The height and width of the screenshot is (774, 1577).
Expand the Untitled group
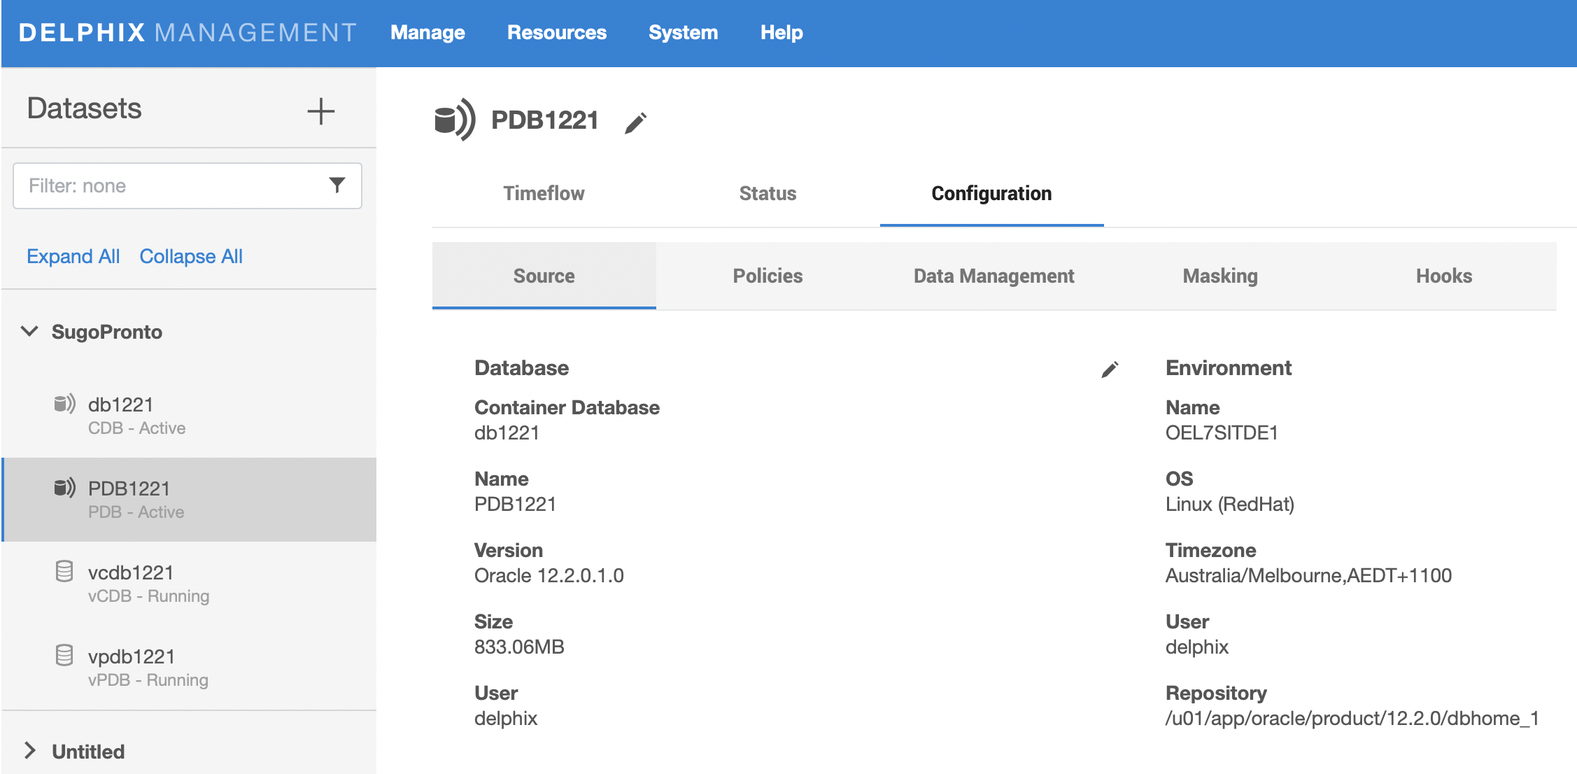pyautogui.click(x=30, y=751)
